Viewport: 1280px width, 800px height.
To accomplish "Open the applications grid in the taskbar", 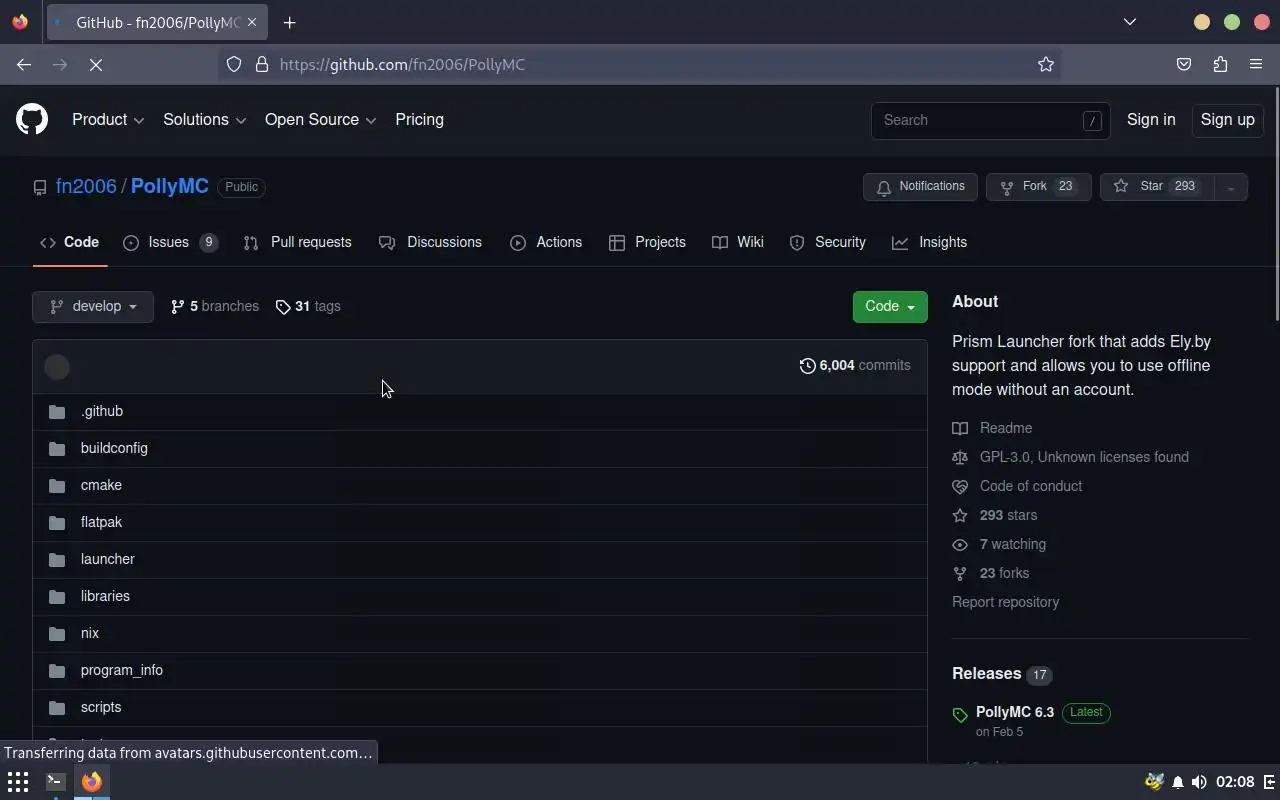I will pos(18,782).
